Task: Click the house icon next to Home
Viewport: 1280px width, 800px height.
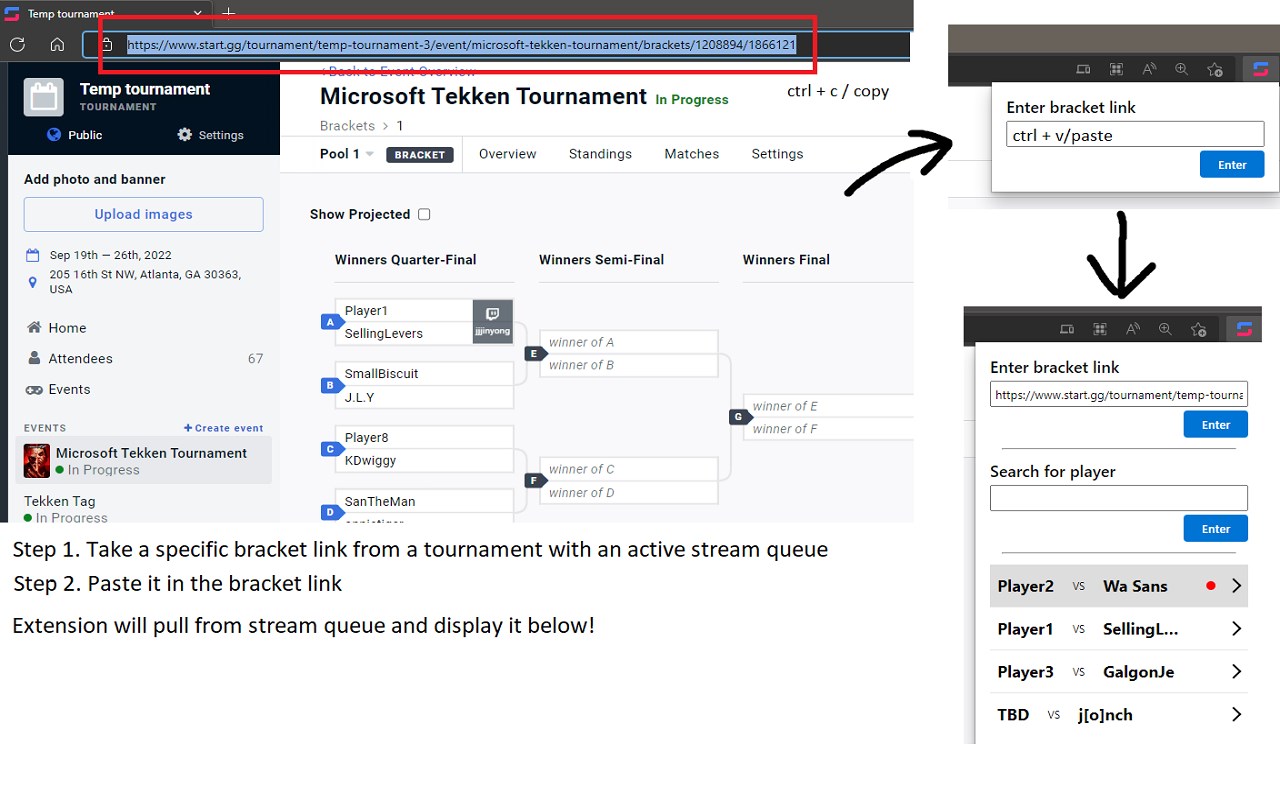Action: click(x=34, y=328)
